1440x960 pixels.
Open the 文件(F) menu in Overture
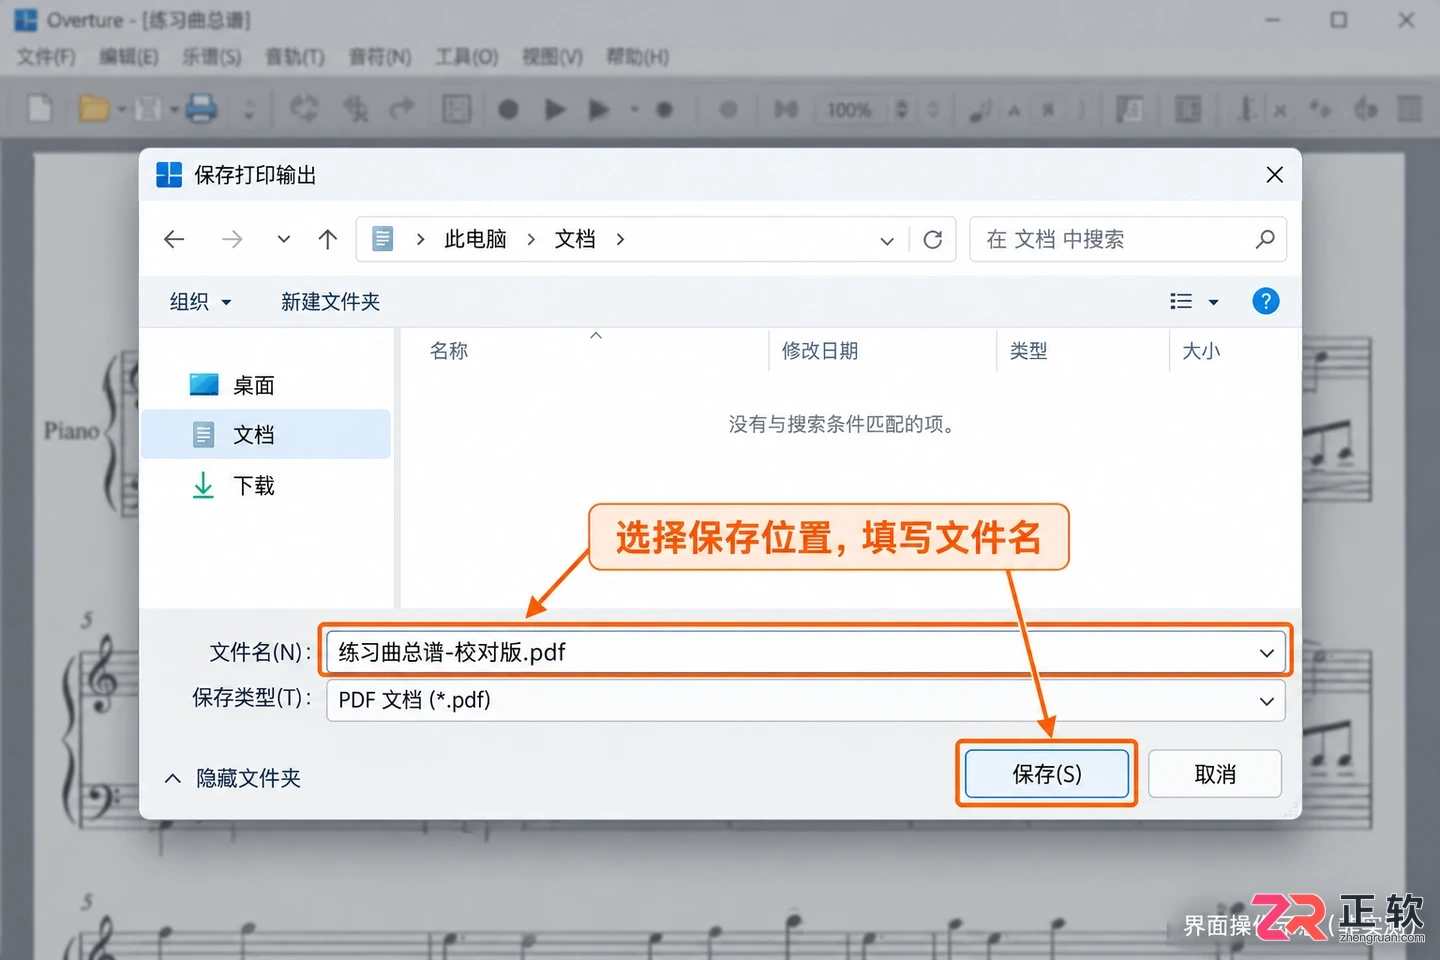[46, 57]
